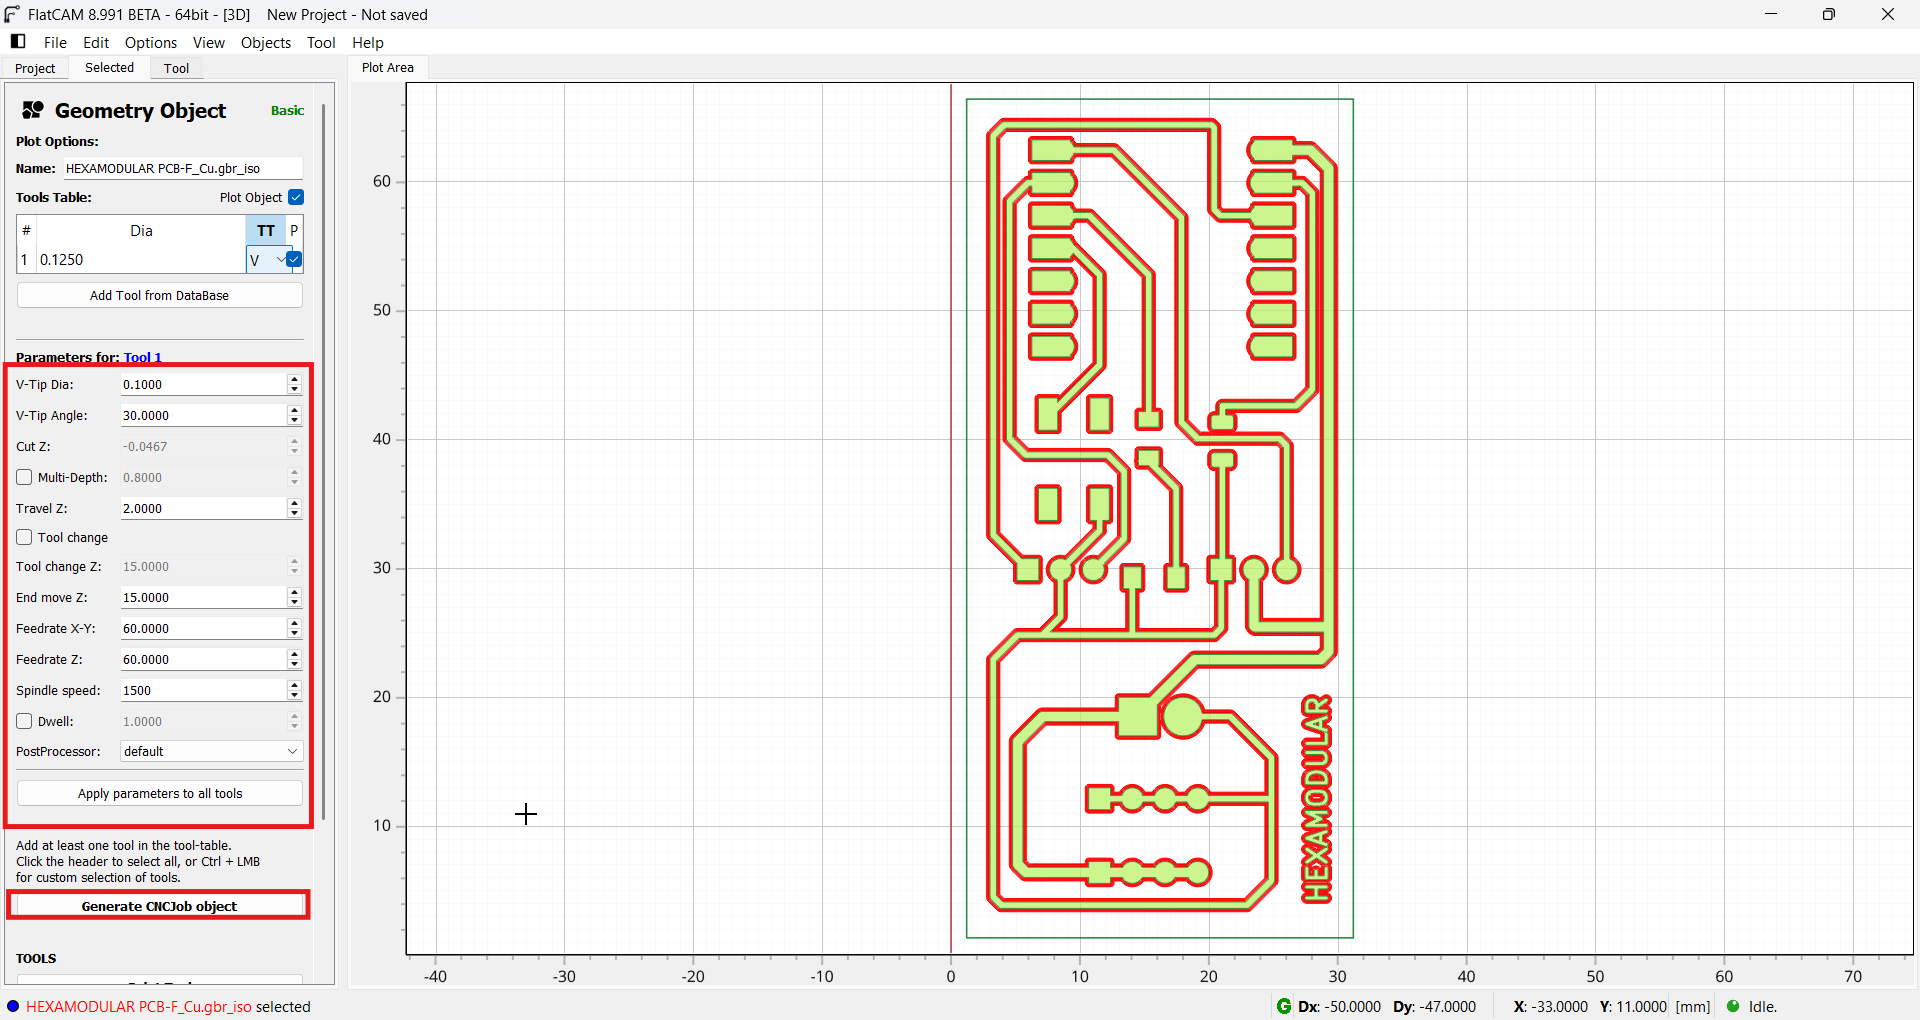Minimize the FlatCAM window

[x=1771, y=14]
